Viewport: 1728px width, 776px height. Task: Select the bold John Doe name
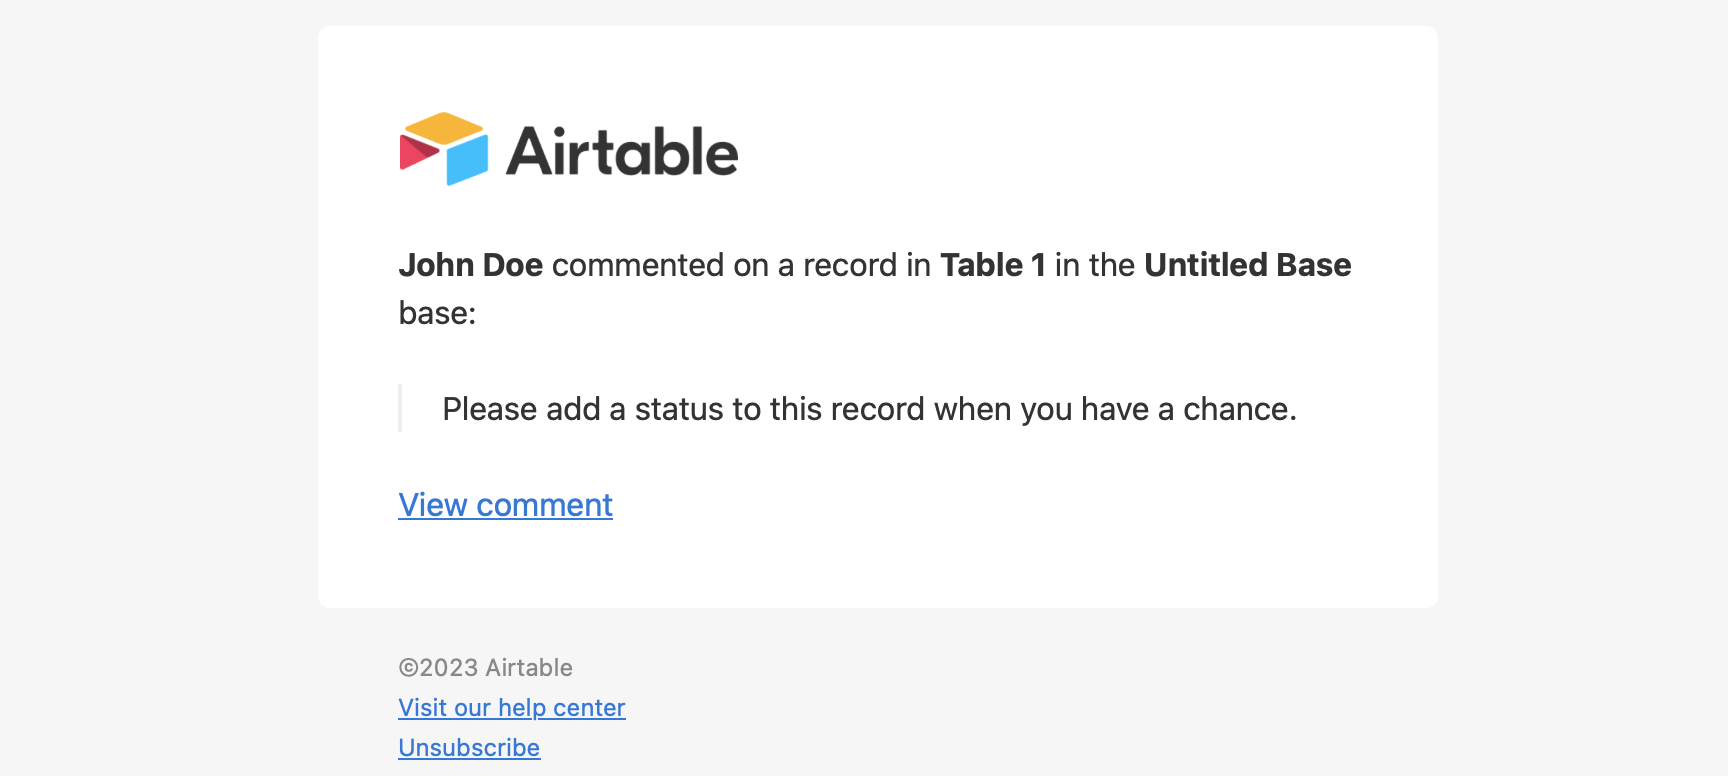click(470, 265)
